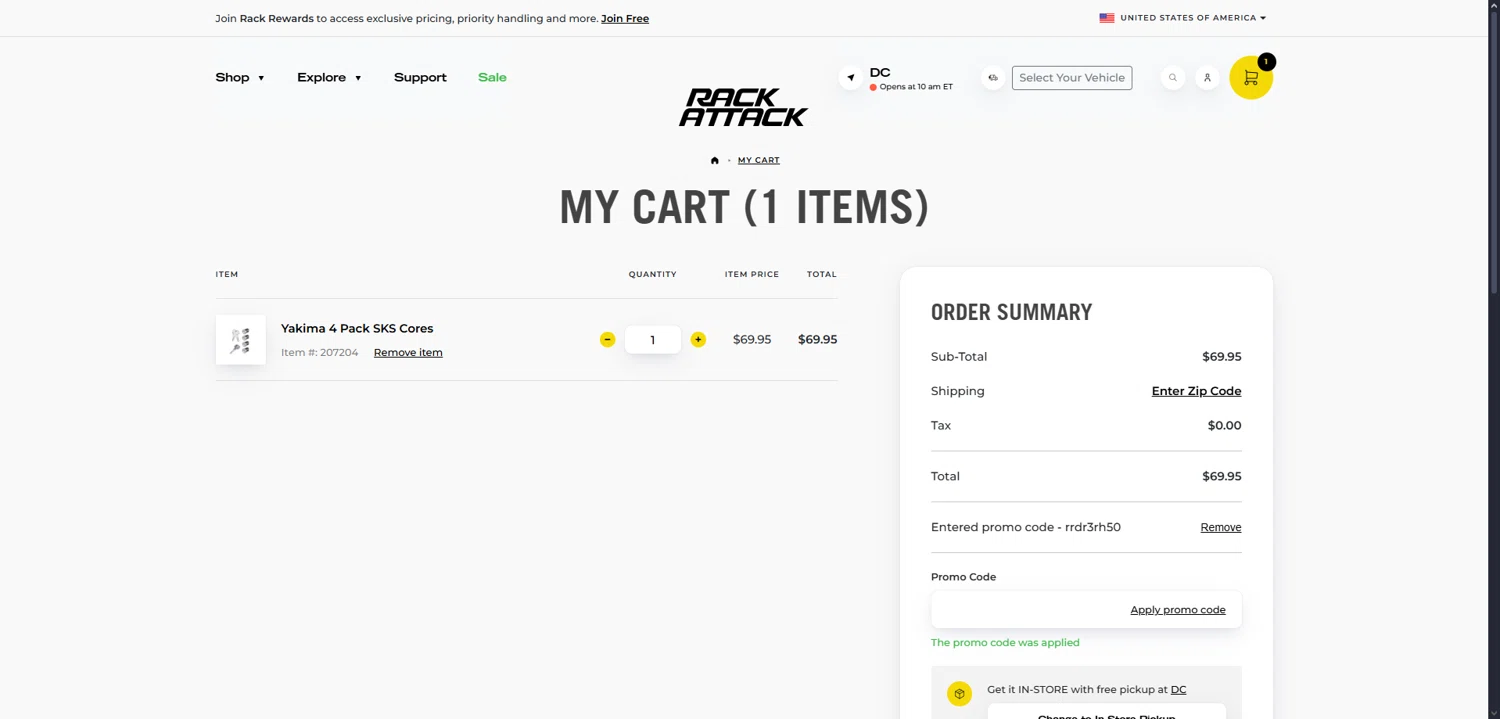Expand the Explore menu
This screenshot has height=719, width=1500.
[x=329, y=77]
